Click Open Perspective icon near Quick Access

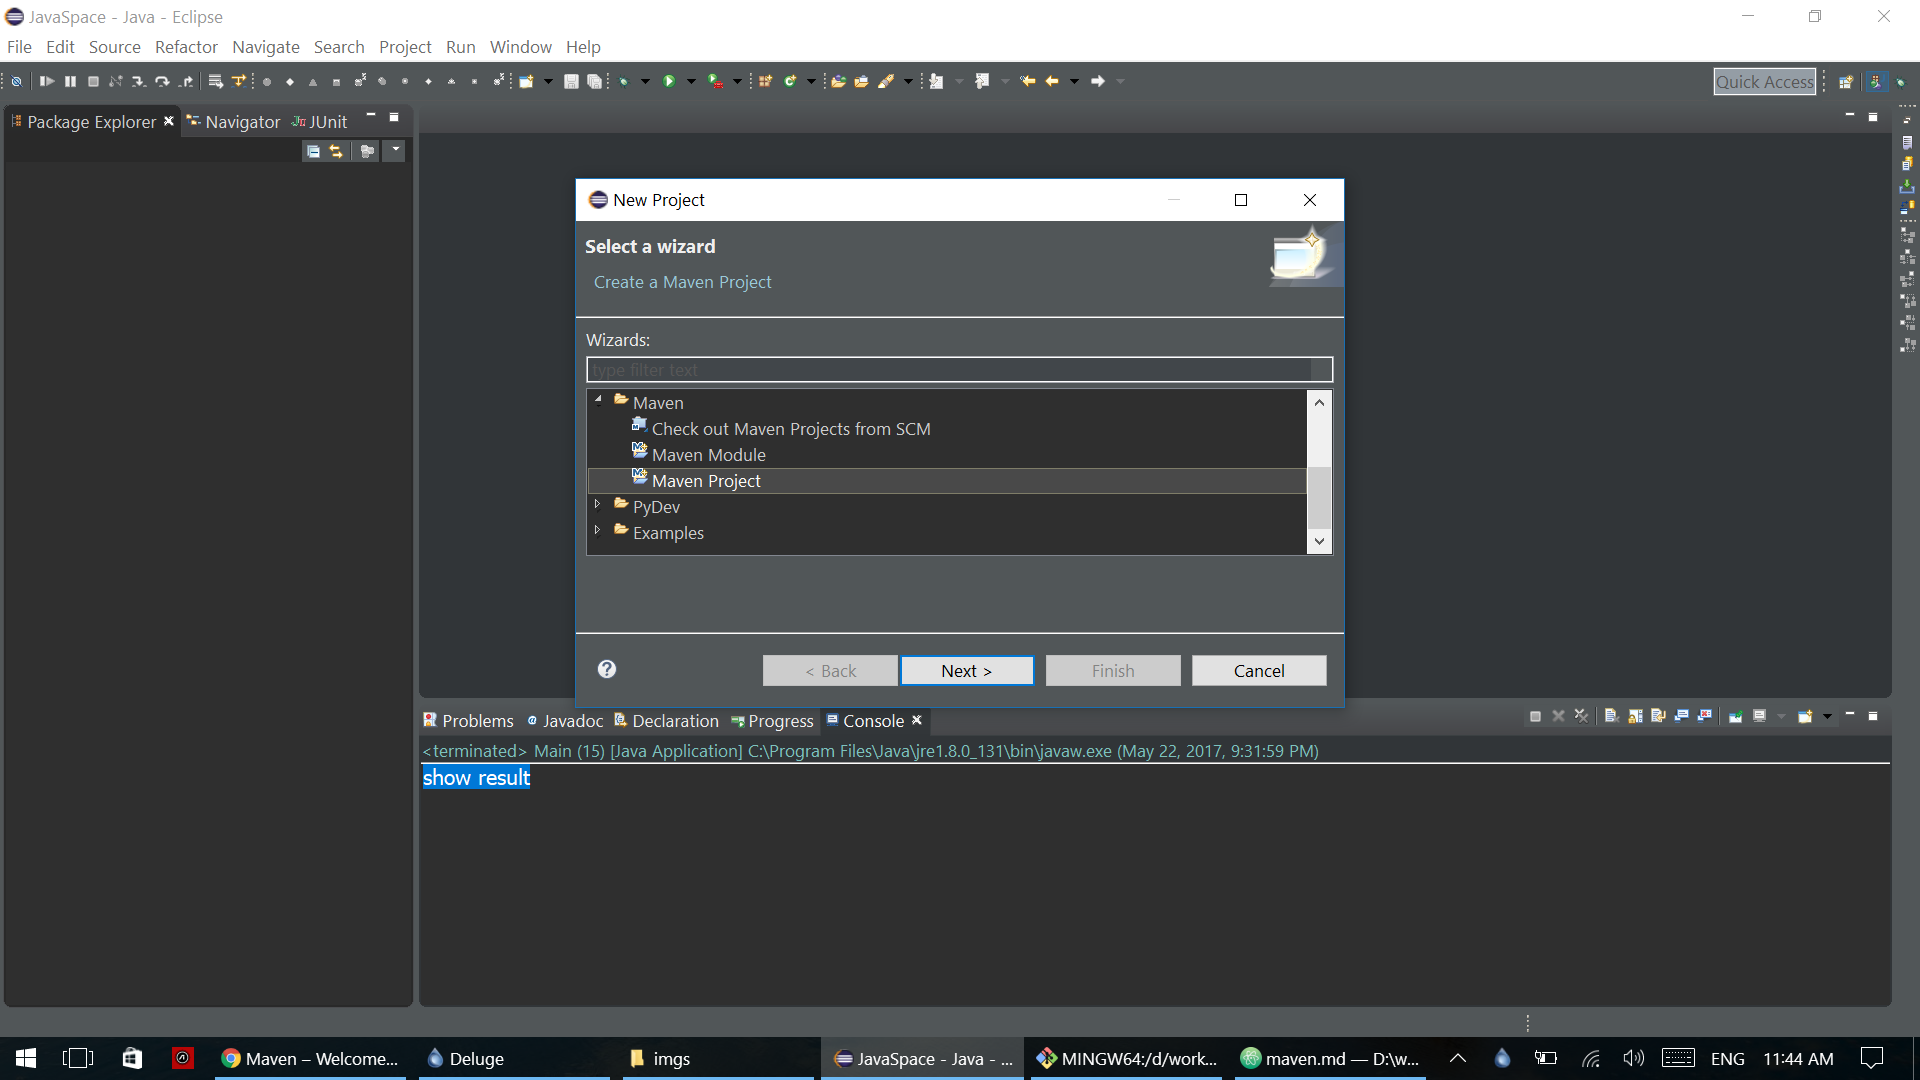coord(1846,82)
